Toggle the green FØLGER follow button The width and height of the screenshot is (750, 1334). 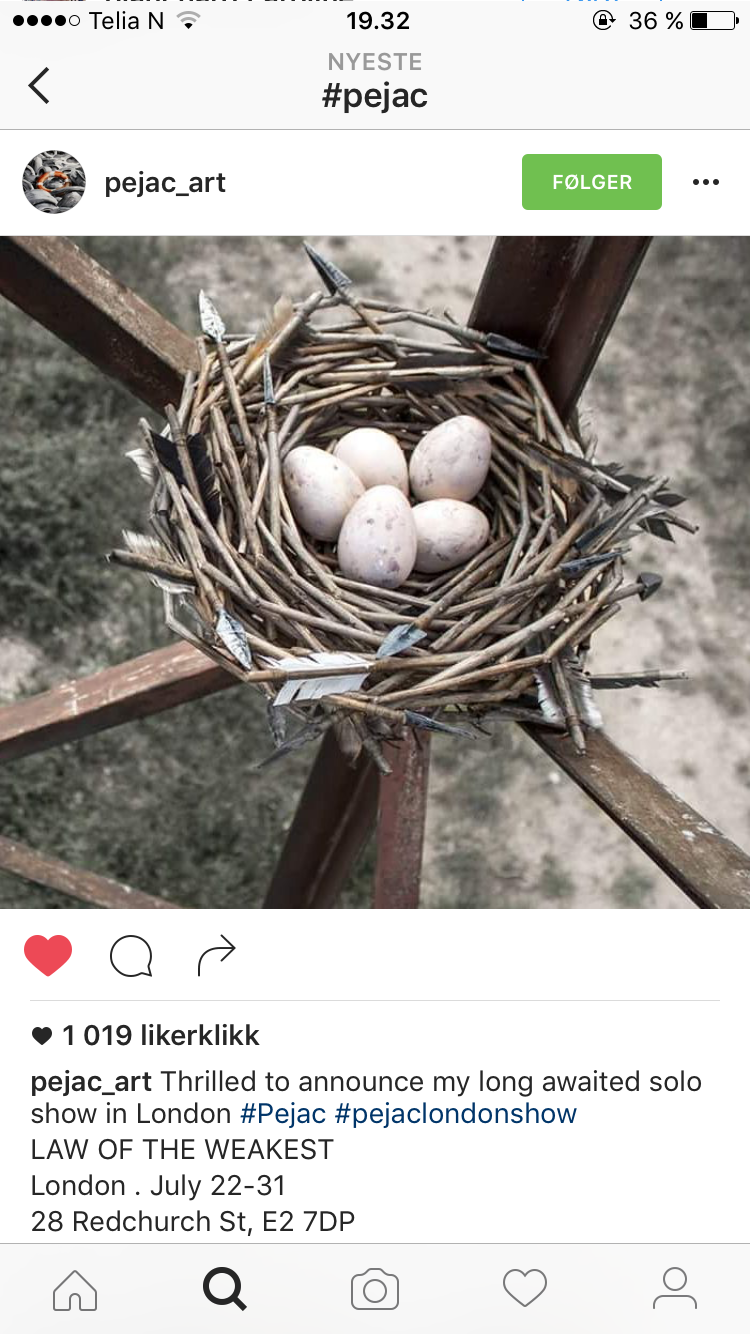(592, 182)
